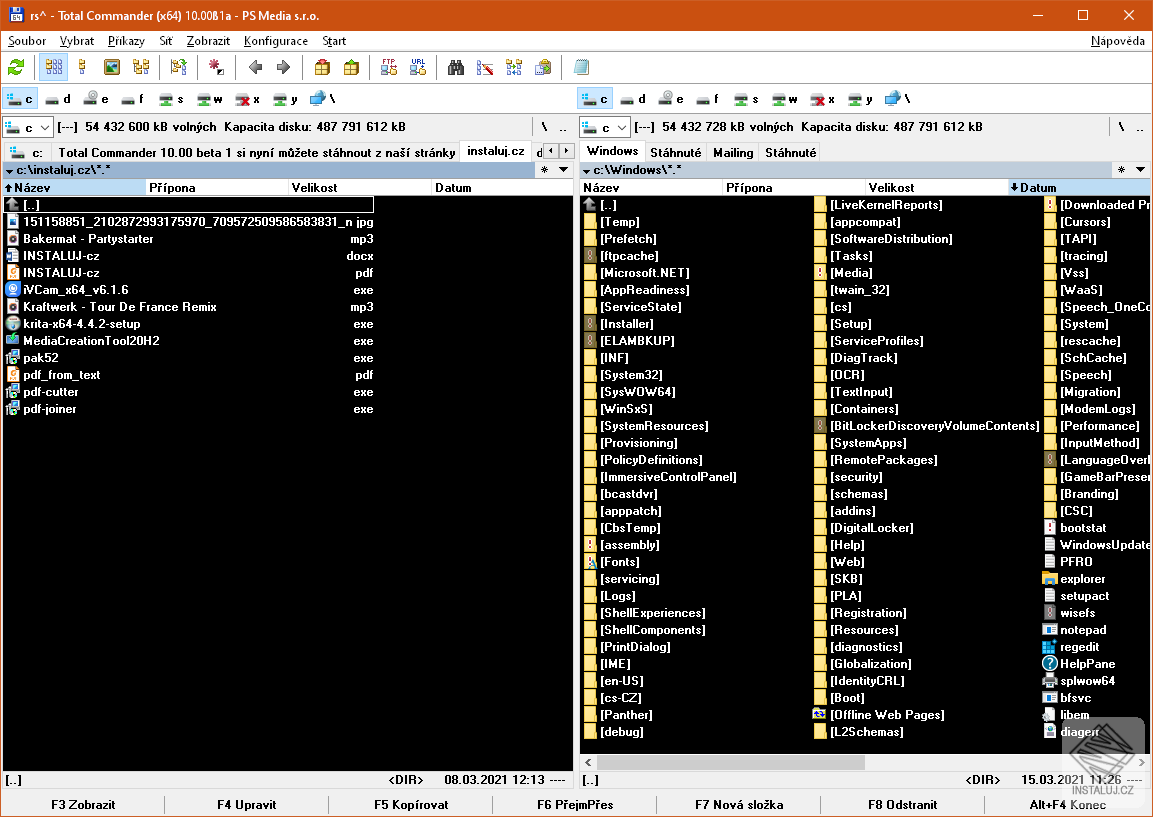
Task: Select MediaCreationTool20H2 file
Action: point(189,340)
